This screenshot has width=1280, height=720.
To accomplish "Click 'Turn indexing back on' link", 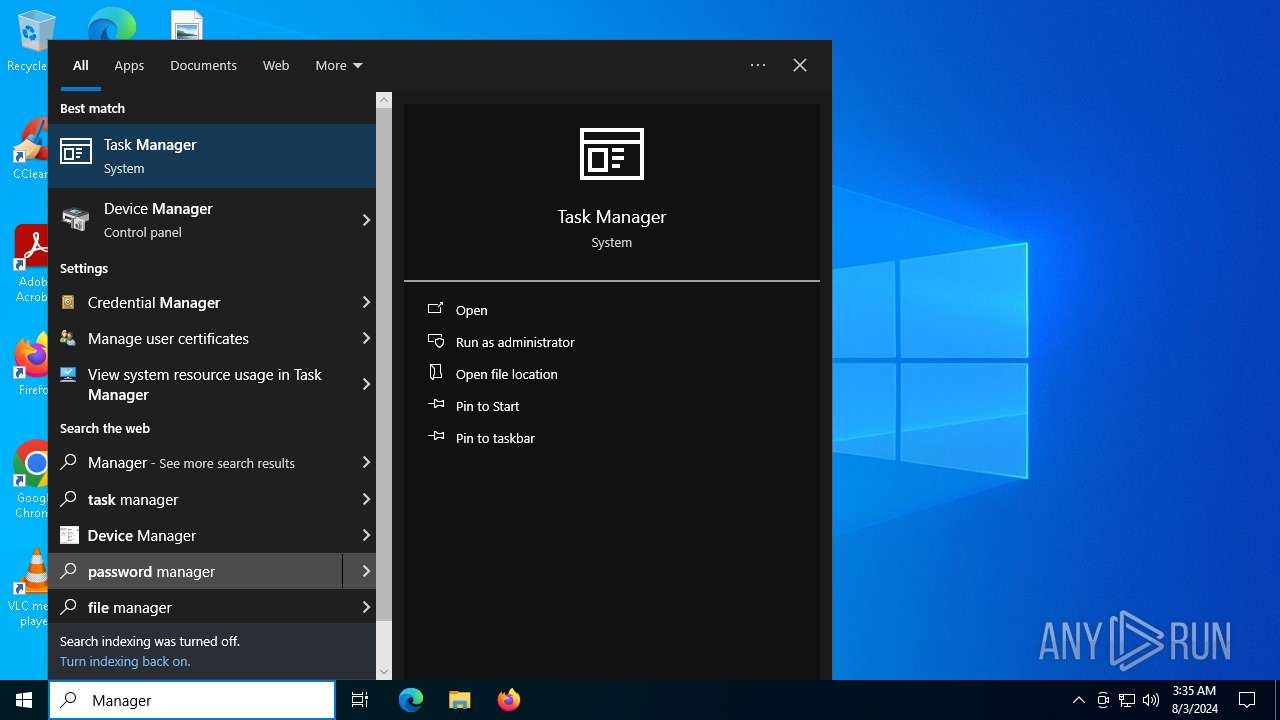I will pos(125,661).
